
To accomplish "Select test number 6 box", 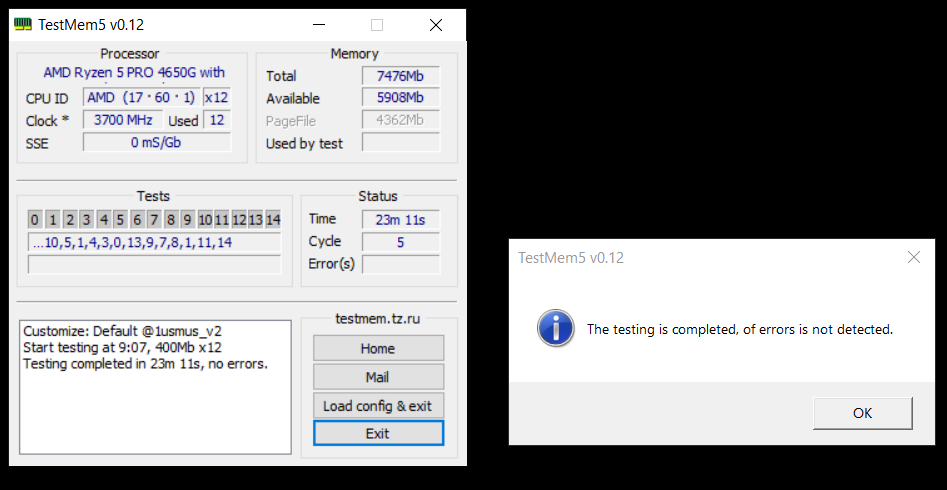I will tap(137, 219).
